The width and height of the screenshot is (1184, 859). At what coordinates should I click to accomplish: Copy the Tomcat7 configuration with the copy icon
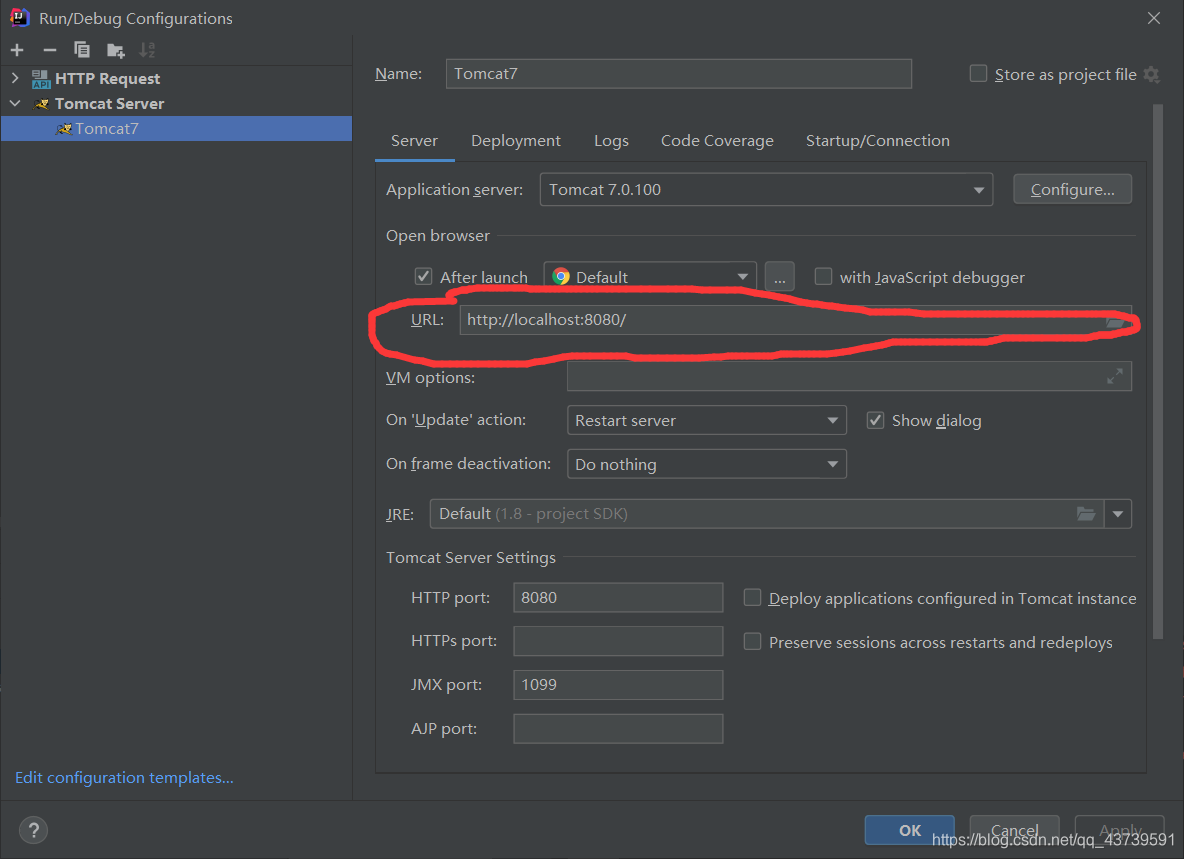(82, 49)
